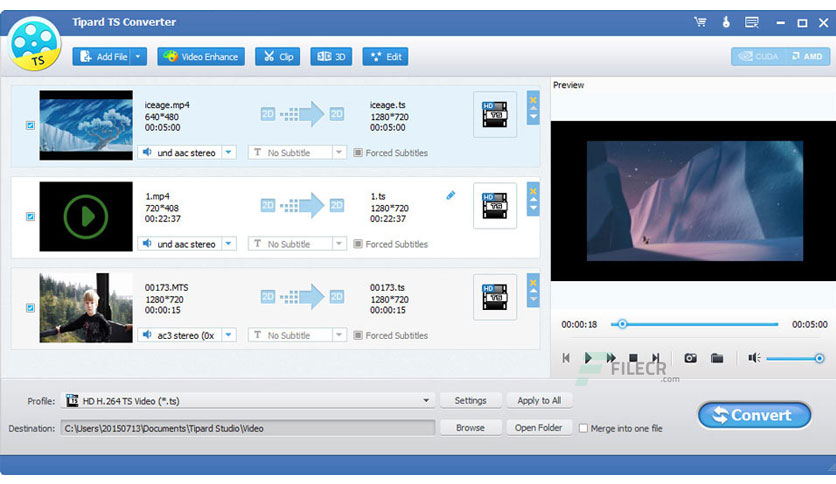836x484 pixels.
Task: Open ac3 stereo audio dropdown for 00173.MTS
Action: point(229,335)
